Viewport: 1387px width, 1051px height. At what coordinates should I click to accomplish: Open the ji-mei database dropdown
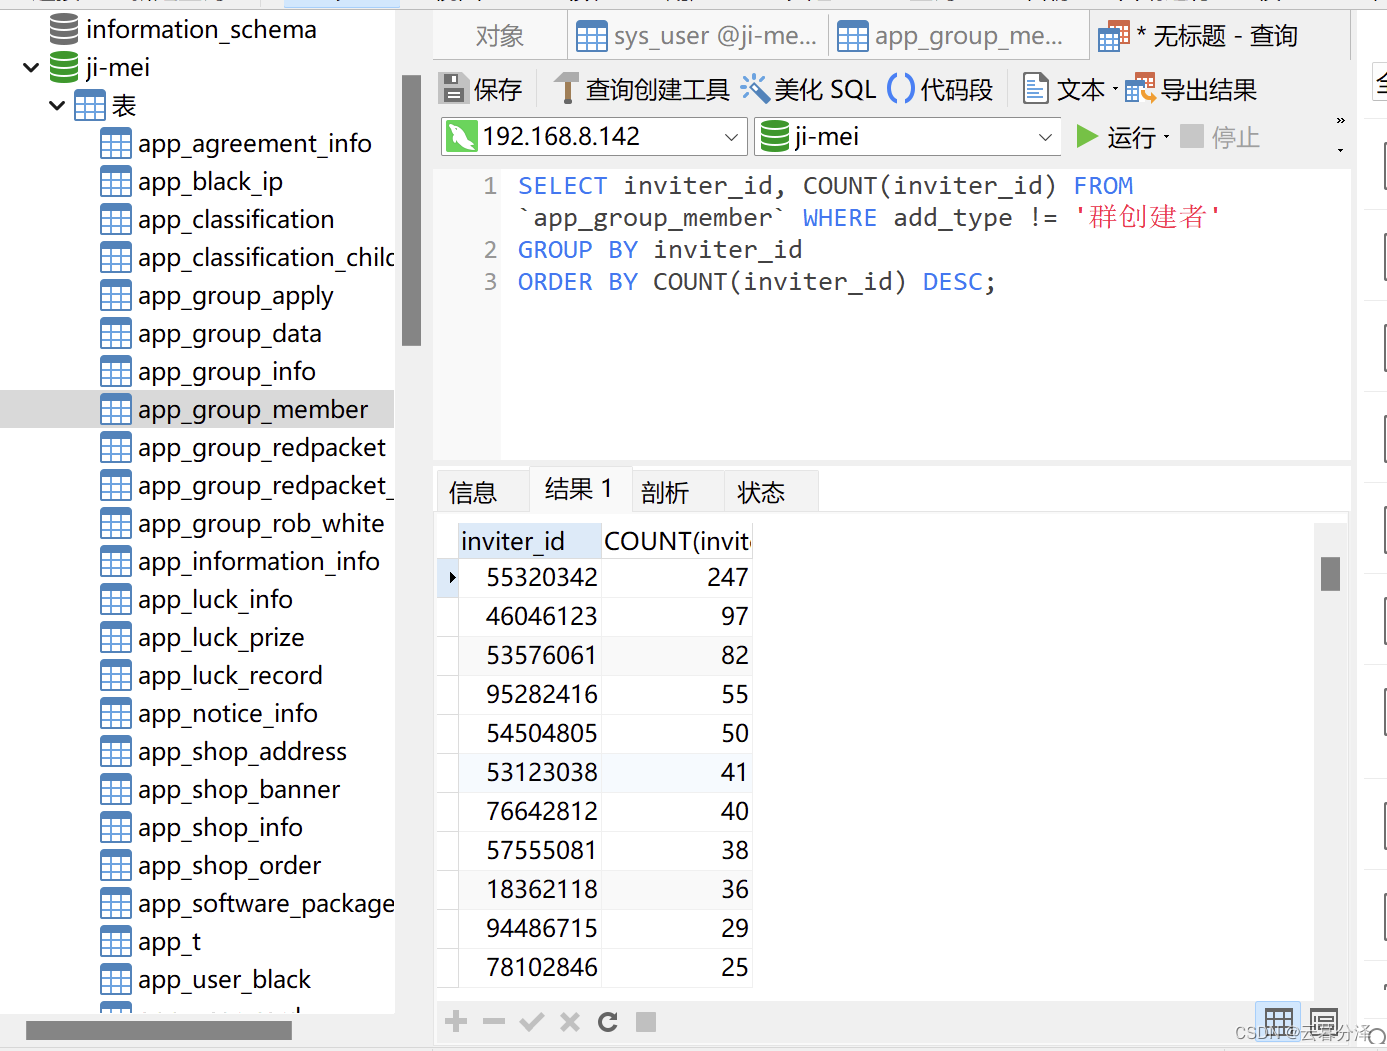(x=1045, y=137)
